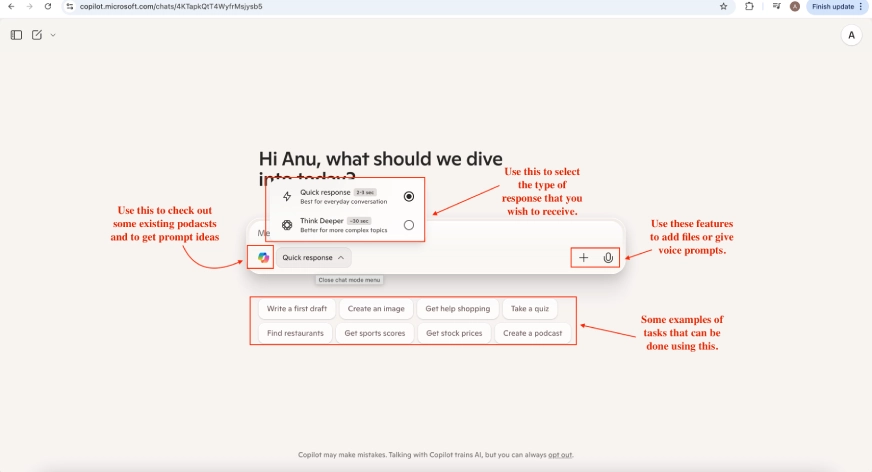Viewport: 872px width, 472px height.
Task: Click the Create an image suggestion
Action: [376, 309]
